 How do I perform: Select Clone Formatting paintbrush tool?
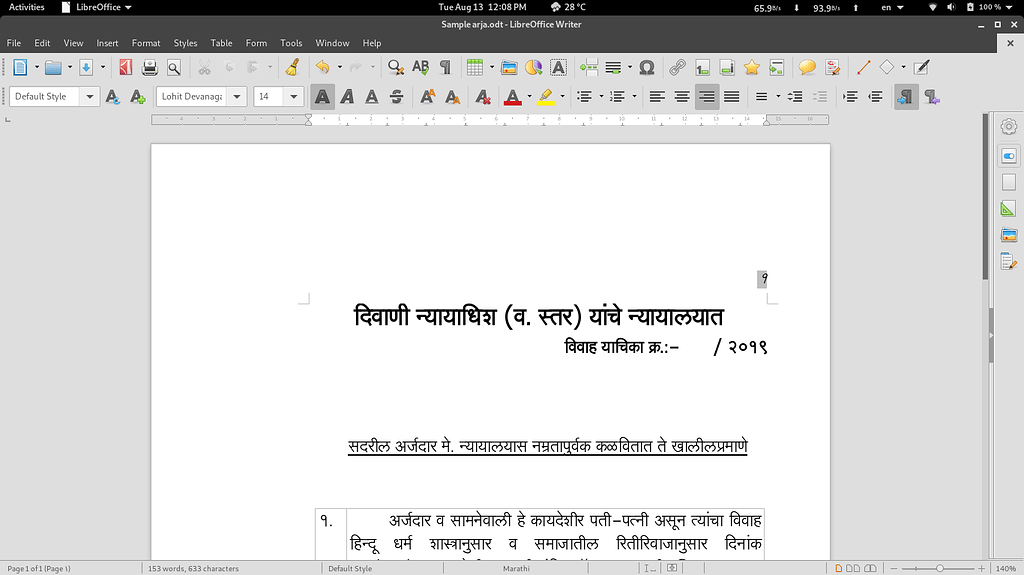point(292,68)
